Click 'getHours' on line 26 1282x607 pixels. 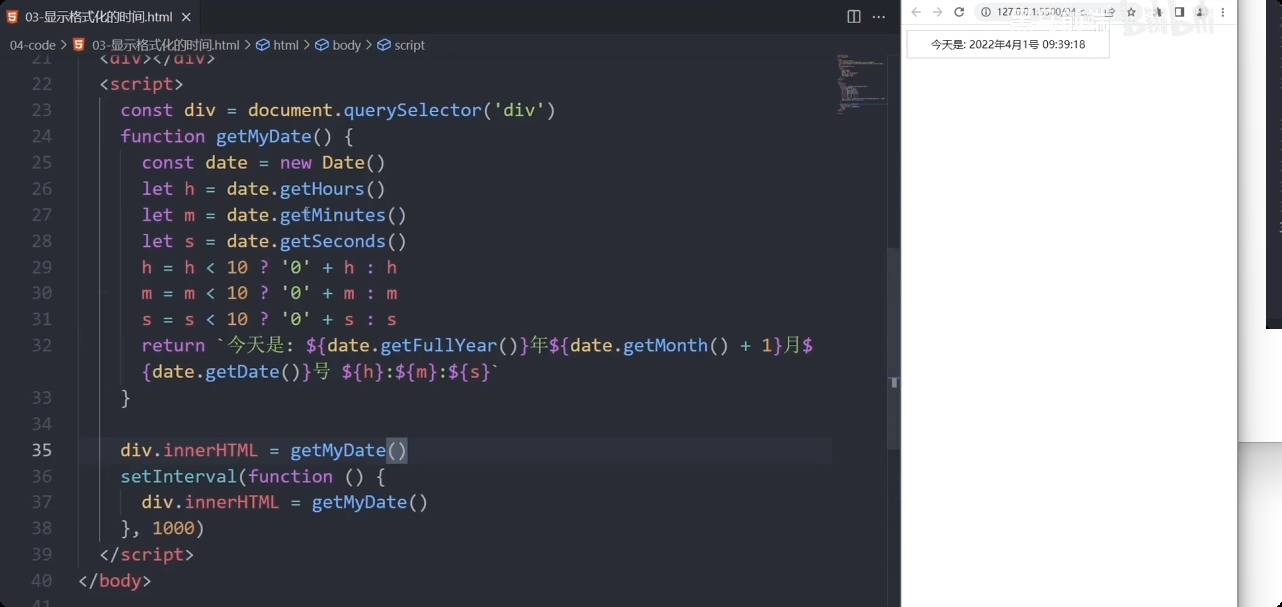pos(322,189)
